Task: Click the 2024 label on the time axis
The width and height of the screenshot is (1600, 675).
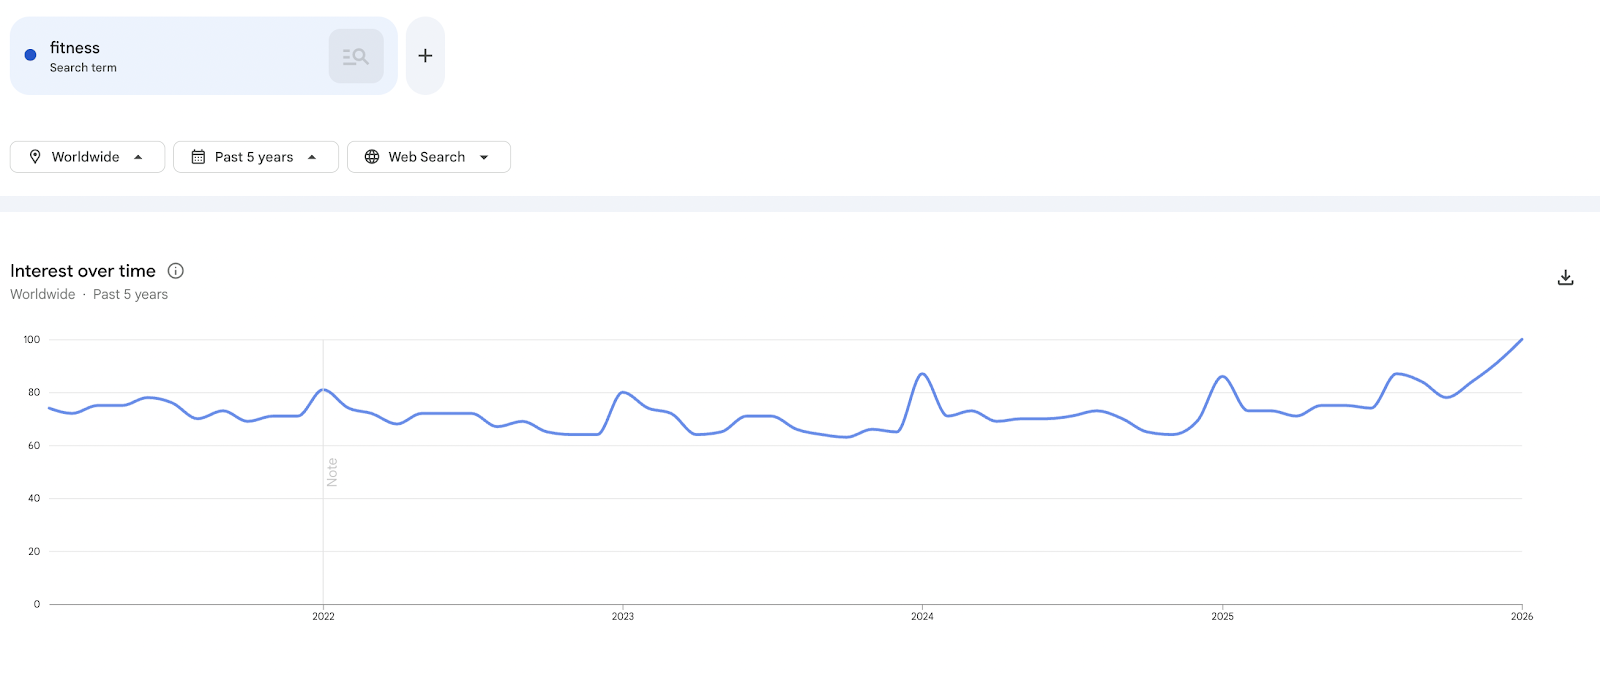Action: coord(922,616)
